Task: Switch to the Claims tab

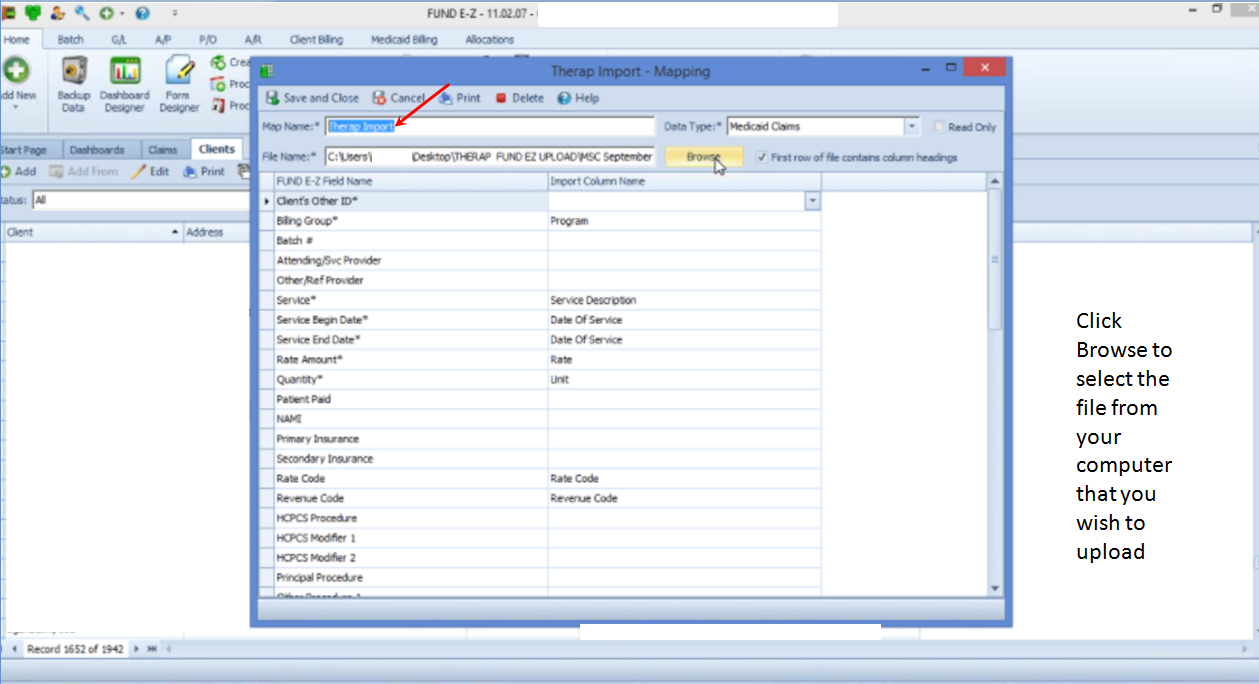Action: click(x=163, y=150)
